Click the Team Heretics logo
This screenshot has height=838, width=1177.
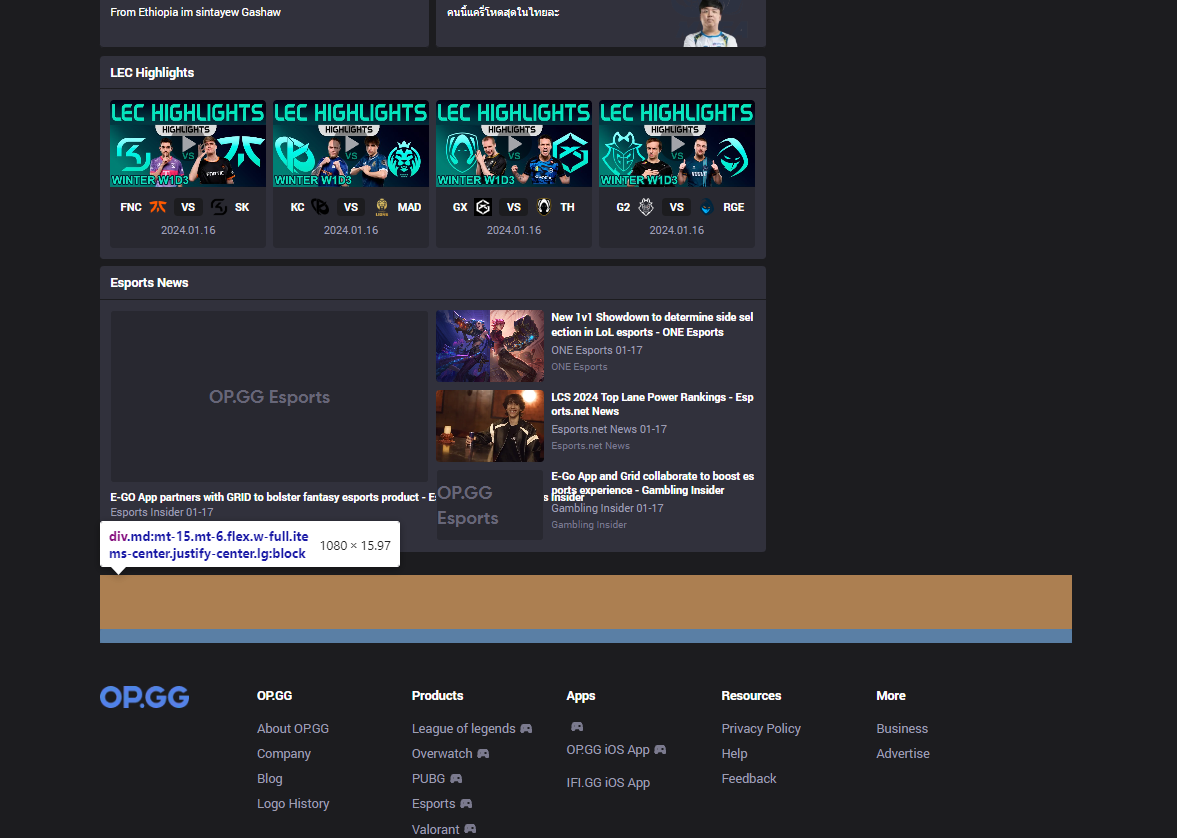(x=544, y=207)
